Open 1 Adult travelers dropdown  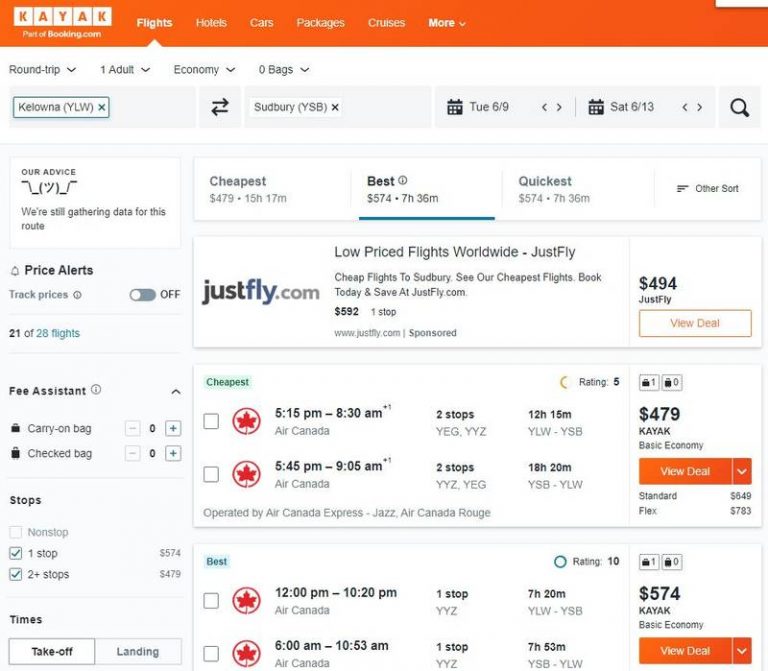pos(125,70)
